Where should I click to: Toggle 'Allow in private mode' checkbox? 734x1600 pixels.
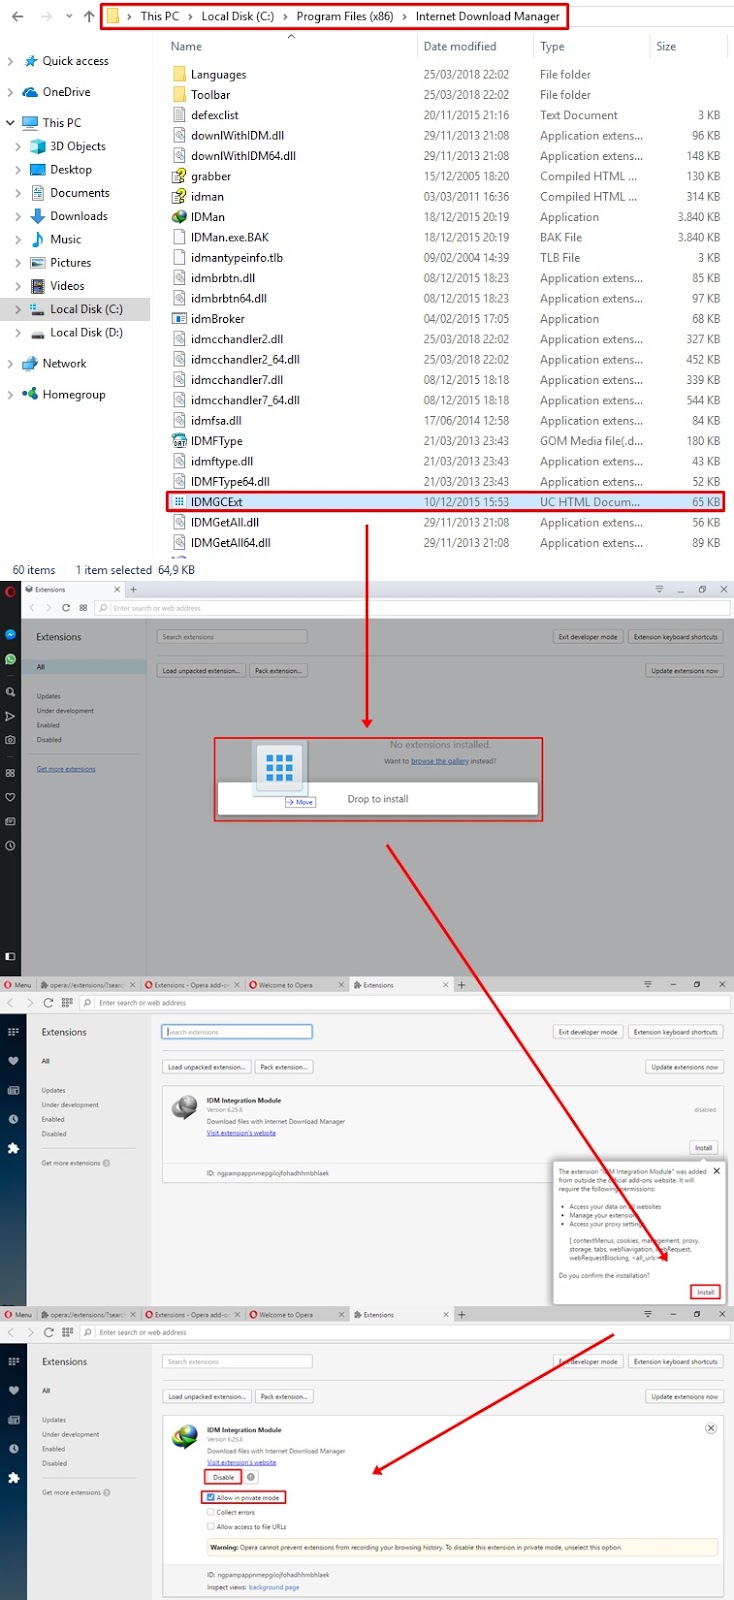(211, 1498)
